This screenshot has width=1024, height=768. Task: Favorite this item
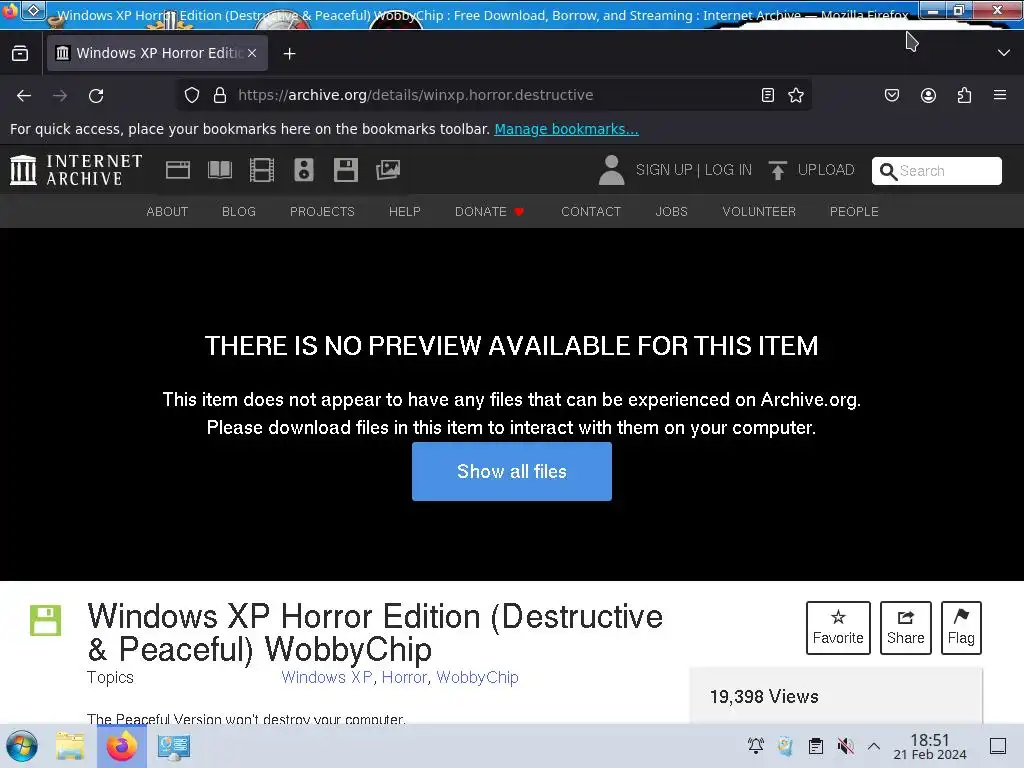tap(838, 628)
